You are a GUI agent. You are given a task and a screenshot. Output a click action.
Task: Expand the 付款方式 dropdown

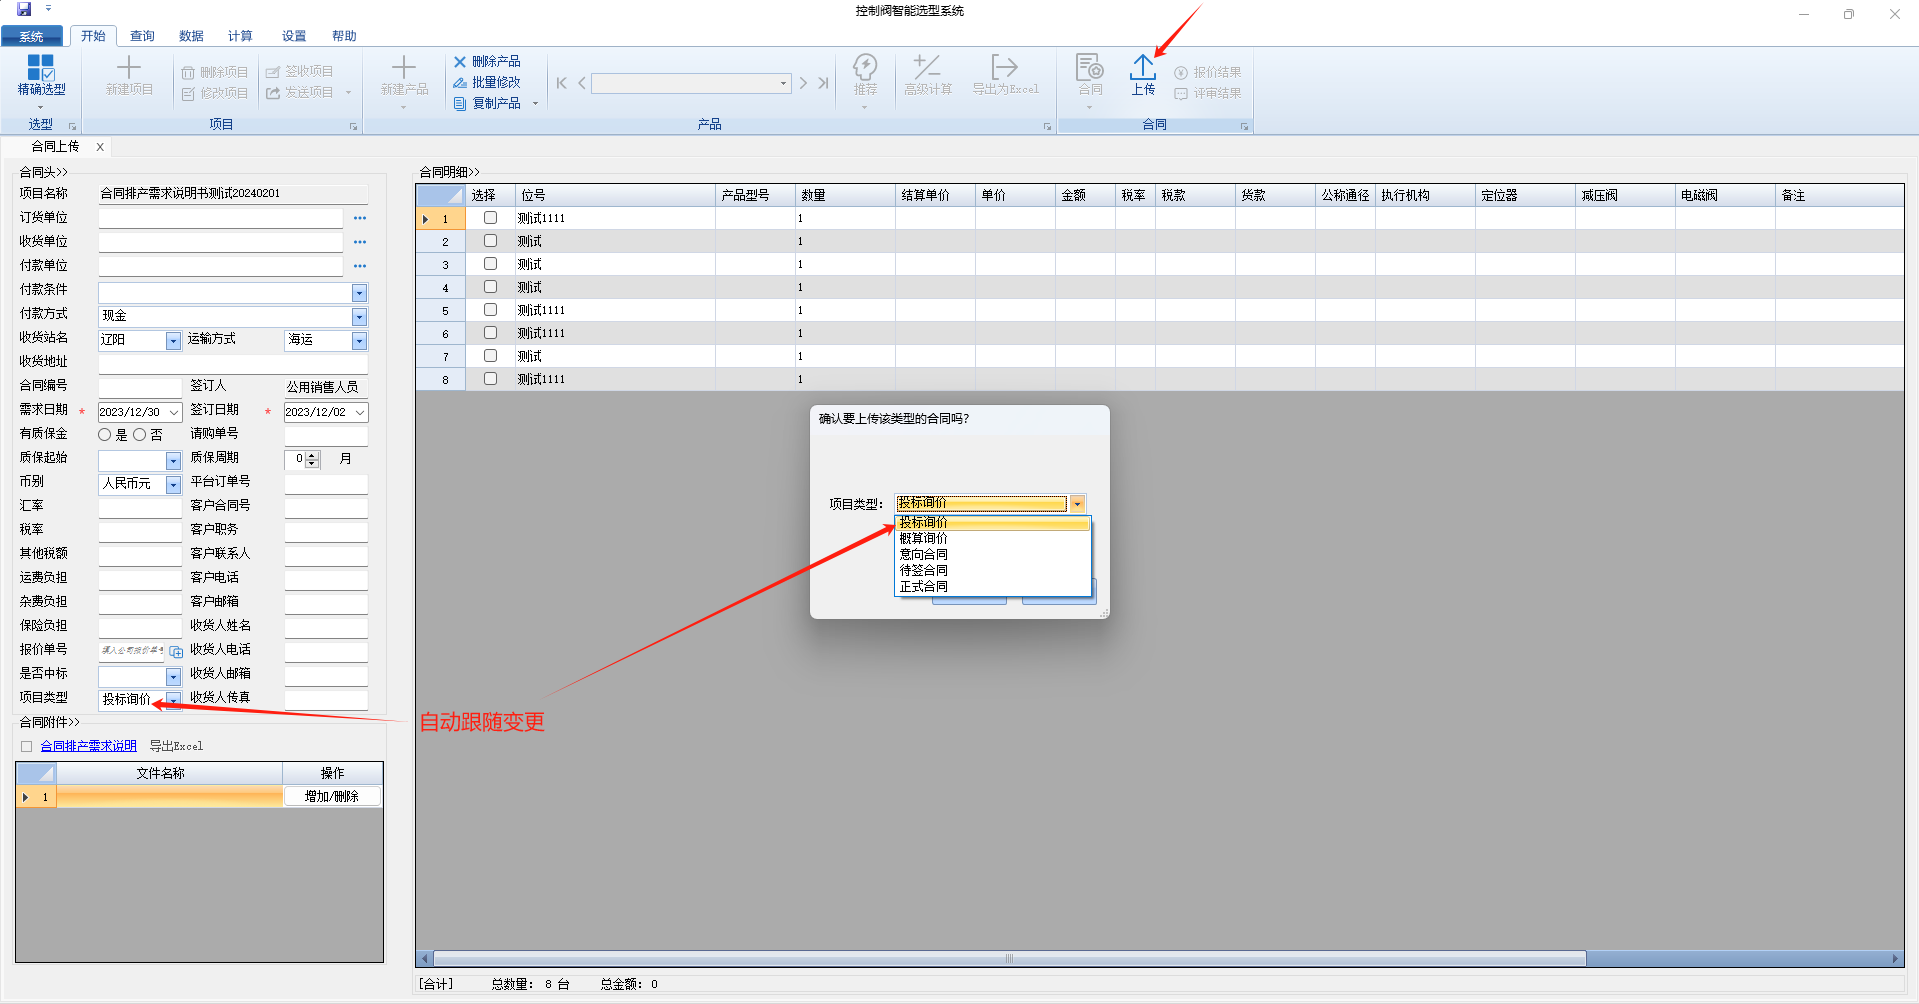click(x=359, y=317)
